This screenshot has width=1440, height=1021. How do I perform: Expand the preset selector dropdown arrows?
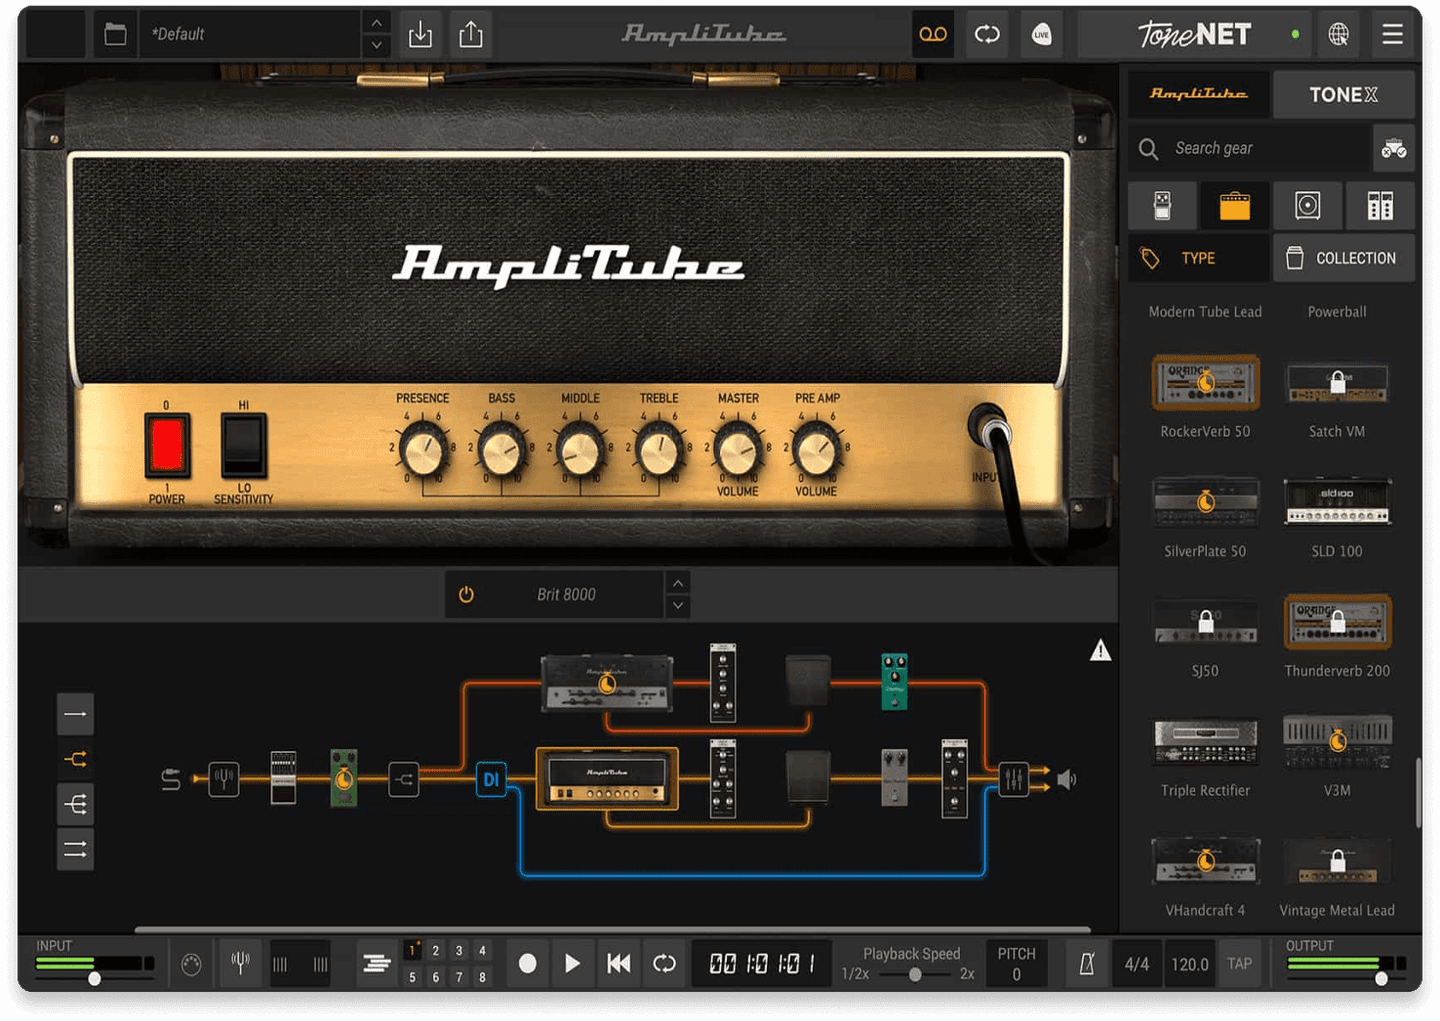pyautogui.click(x=376, y=33)
